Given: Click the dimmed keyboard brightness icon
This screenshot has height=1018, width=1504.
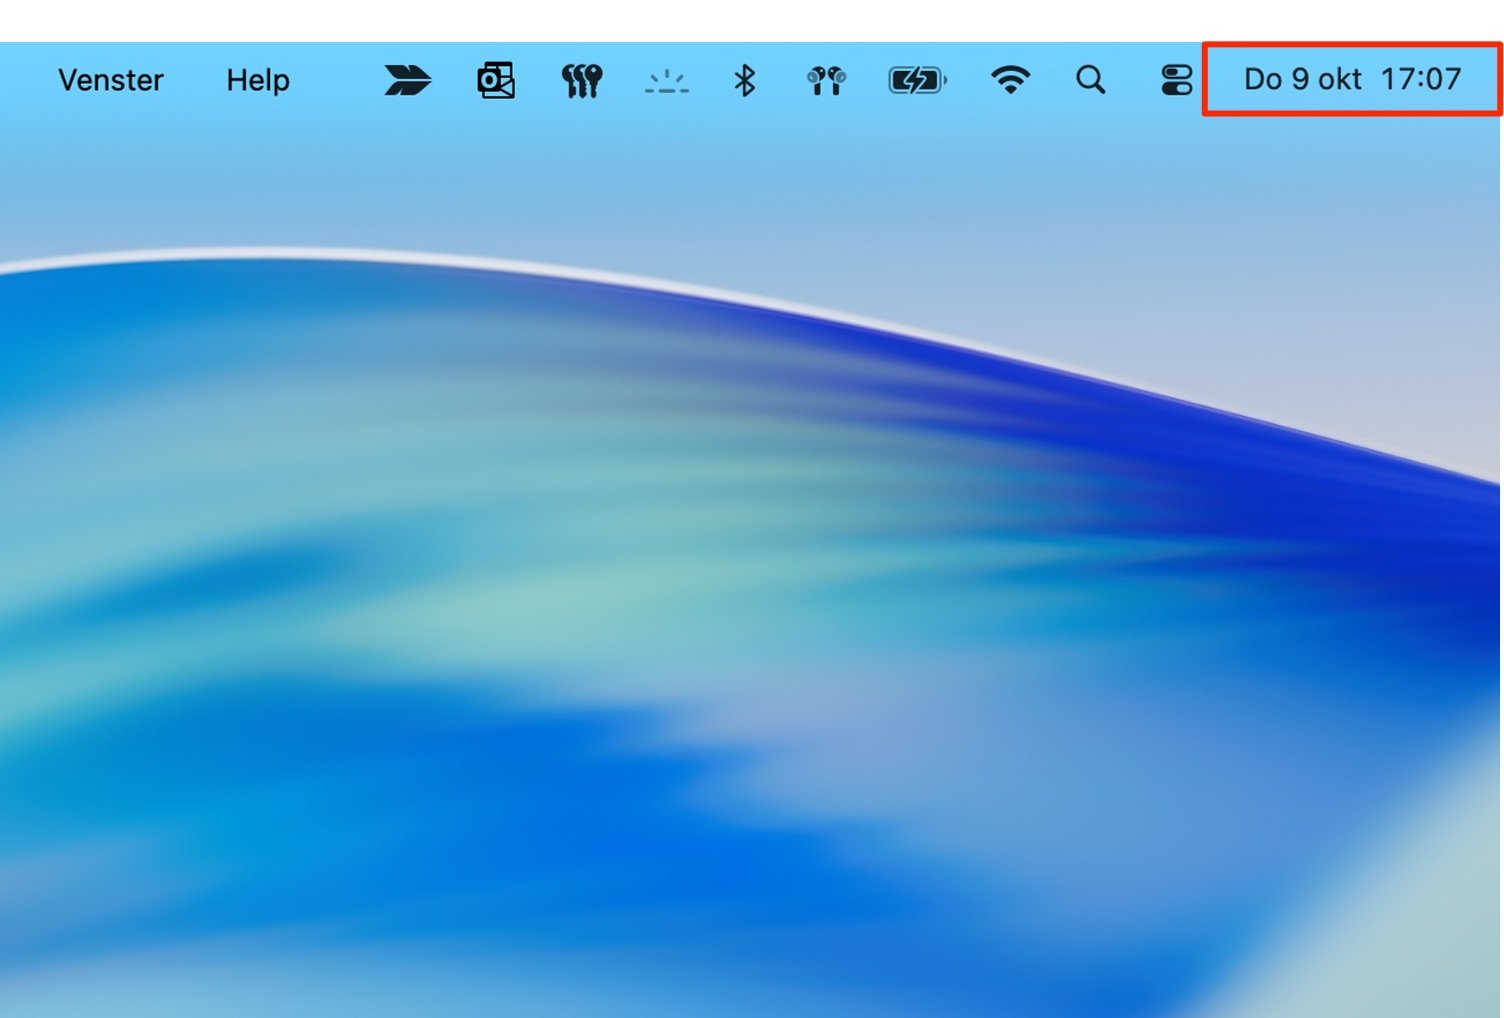Looking at the screenshot, I should [x=666, y=80].
